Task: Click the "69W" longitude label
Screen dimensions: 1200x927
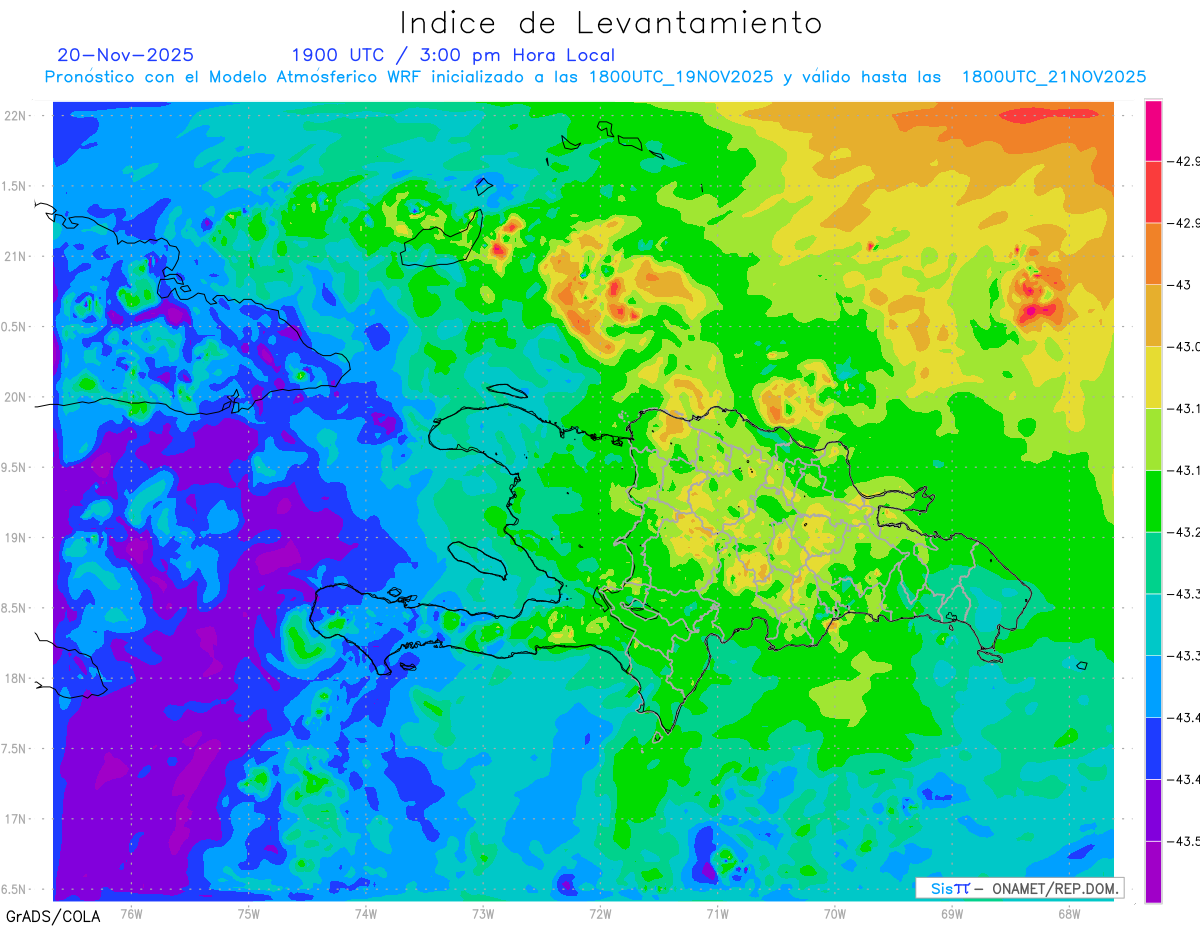Action: pos(952,913)
